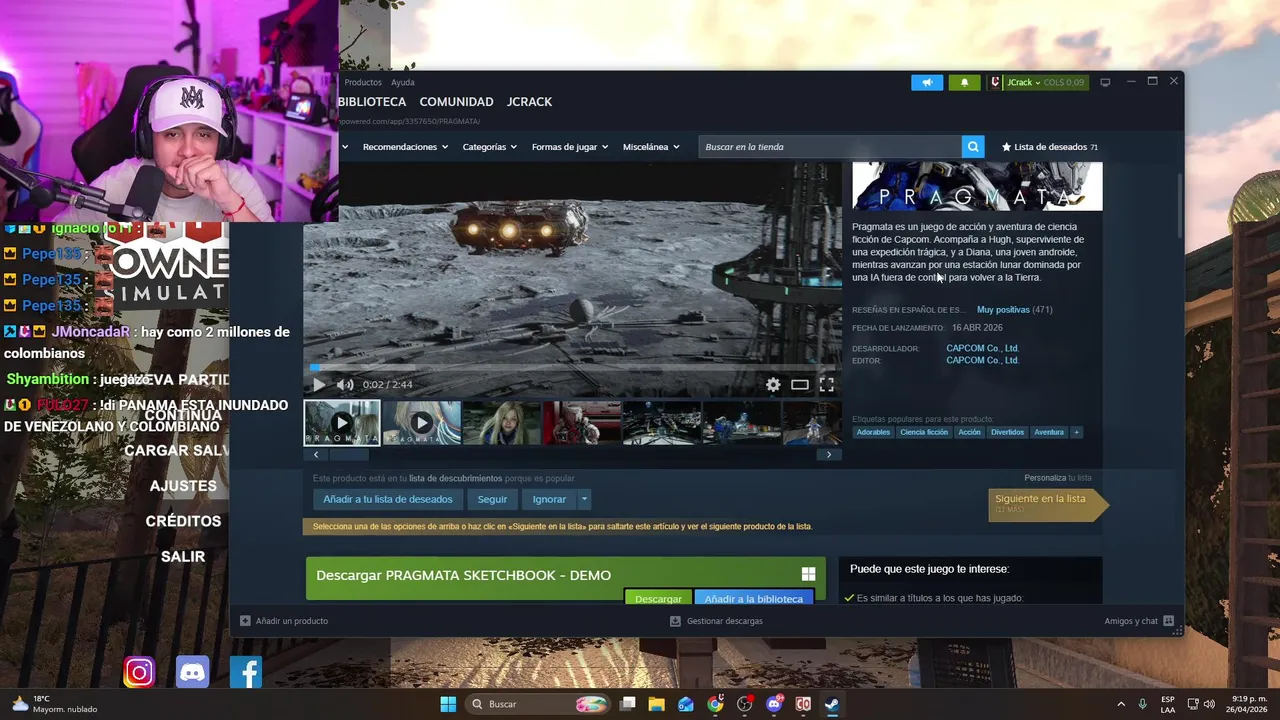Focus the Buscar en la tienda field
1280x720 pixels.
pyautogui.click(x=830, y=147)
